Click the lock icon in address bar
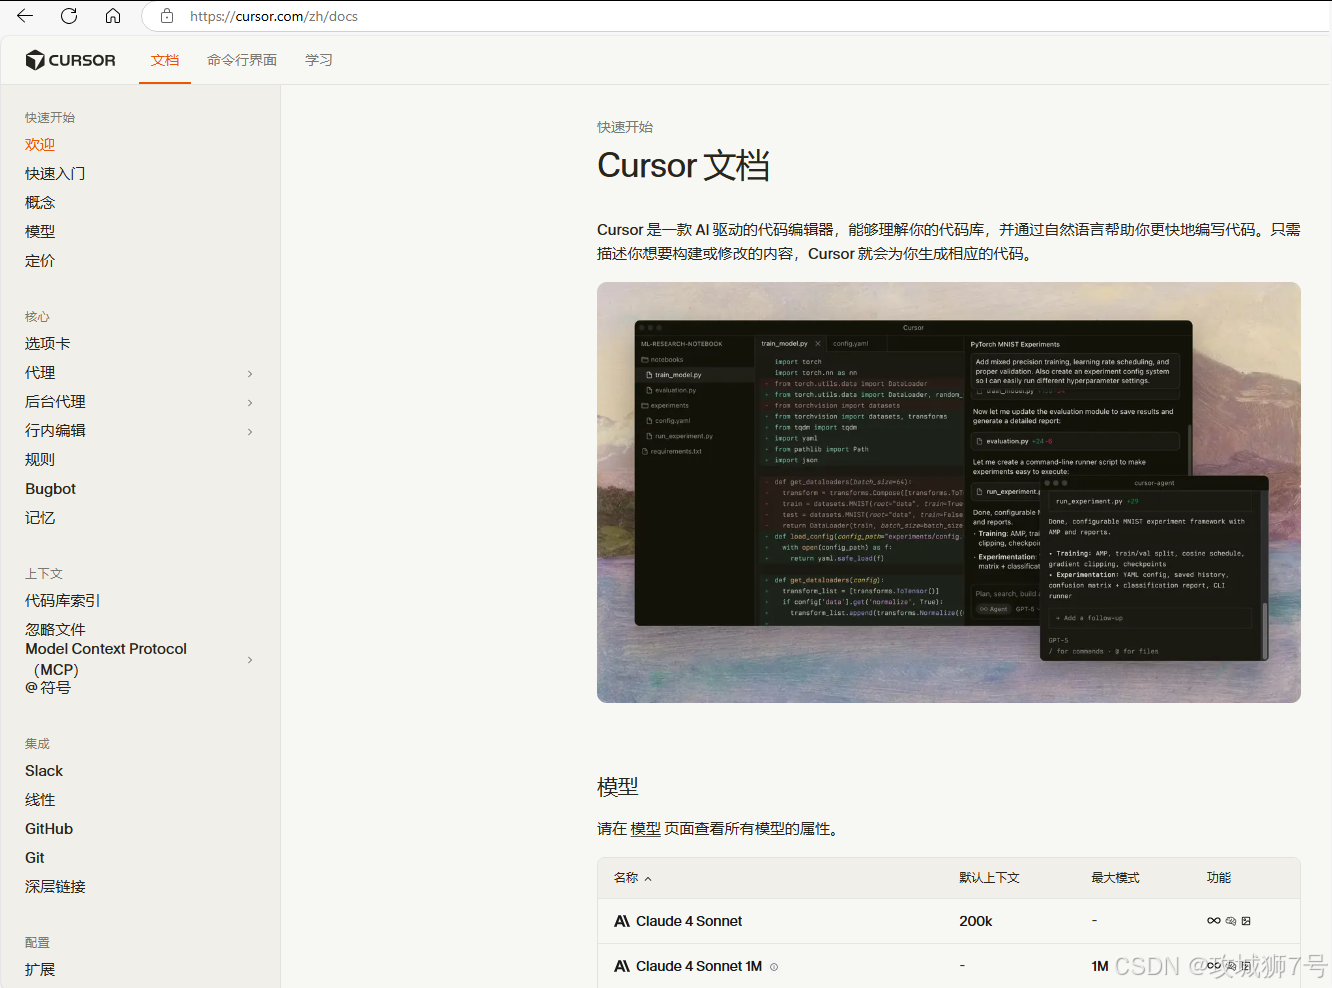 pos(167,16)
